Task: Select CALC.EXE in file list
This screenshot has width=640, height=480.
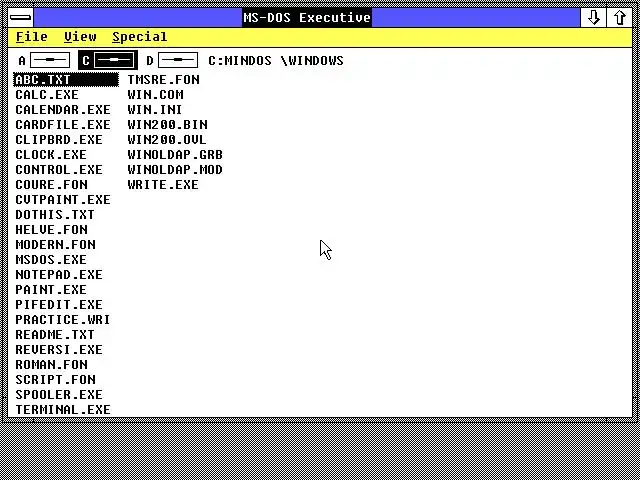Action: click(x=47, y=95)
